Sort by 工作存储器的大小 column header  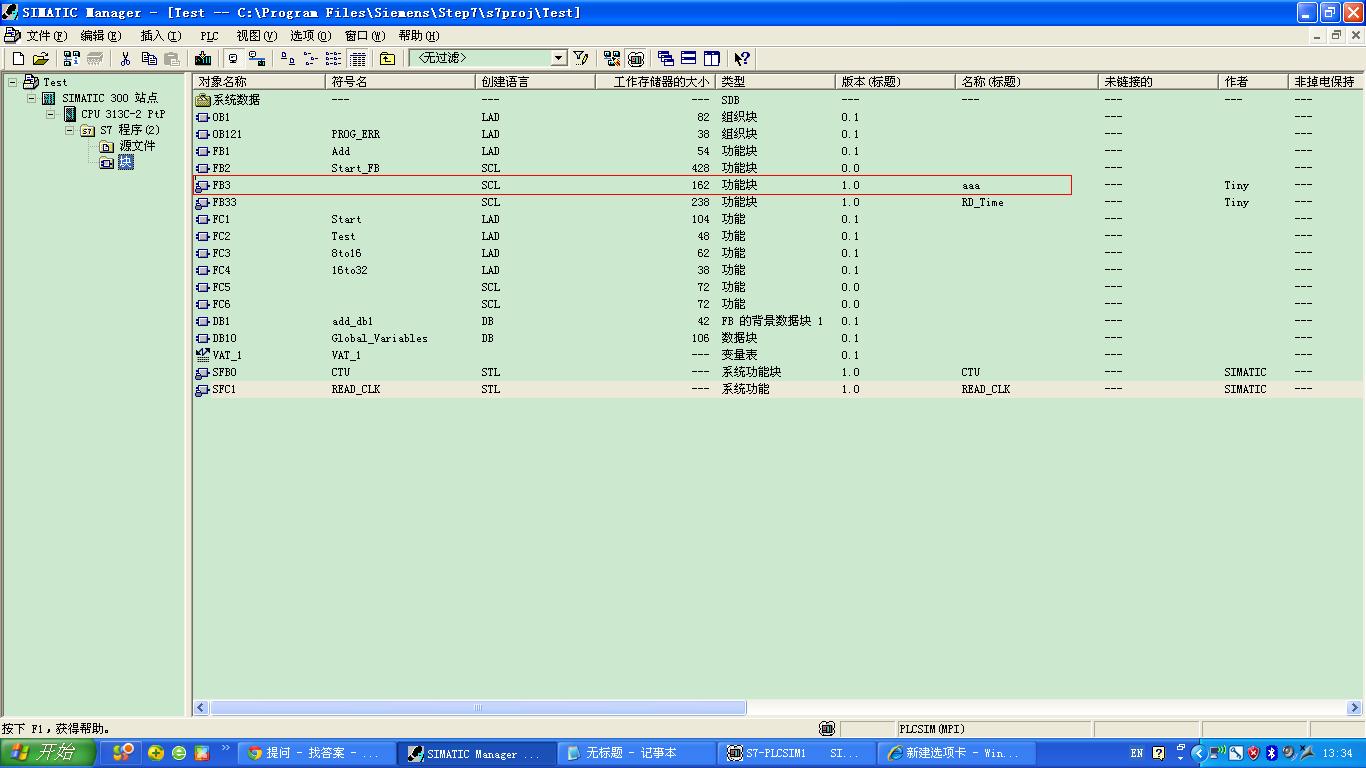point(655,82)
